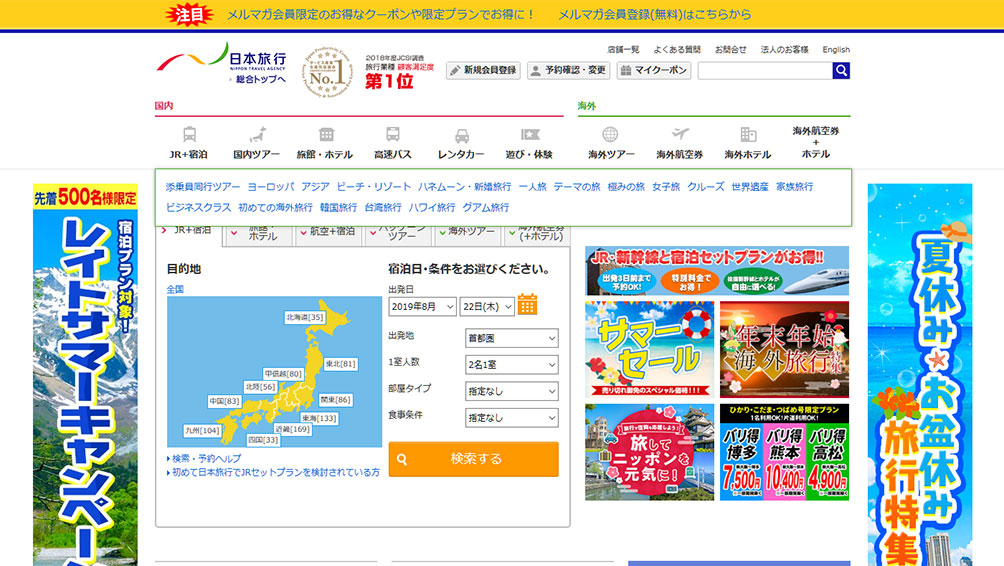Open 海外ホテル building icon
This screenshot has height=566, width=1004.
(x=748, y=134)
